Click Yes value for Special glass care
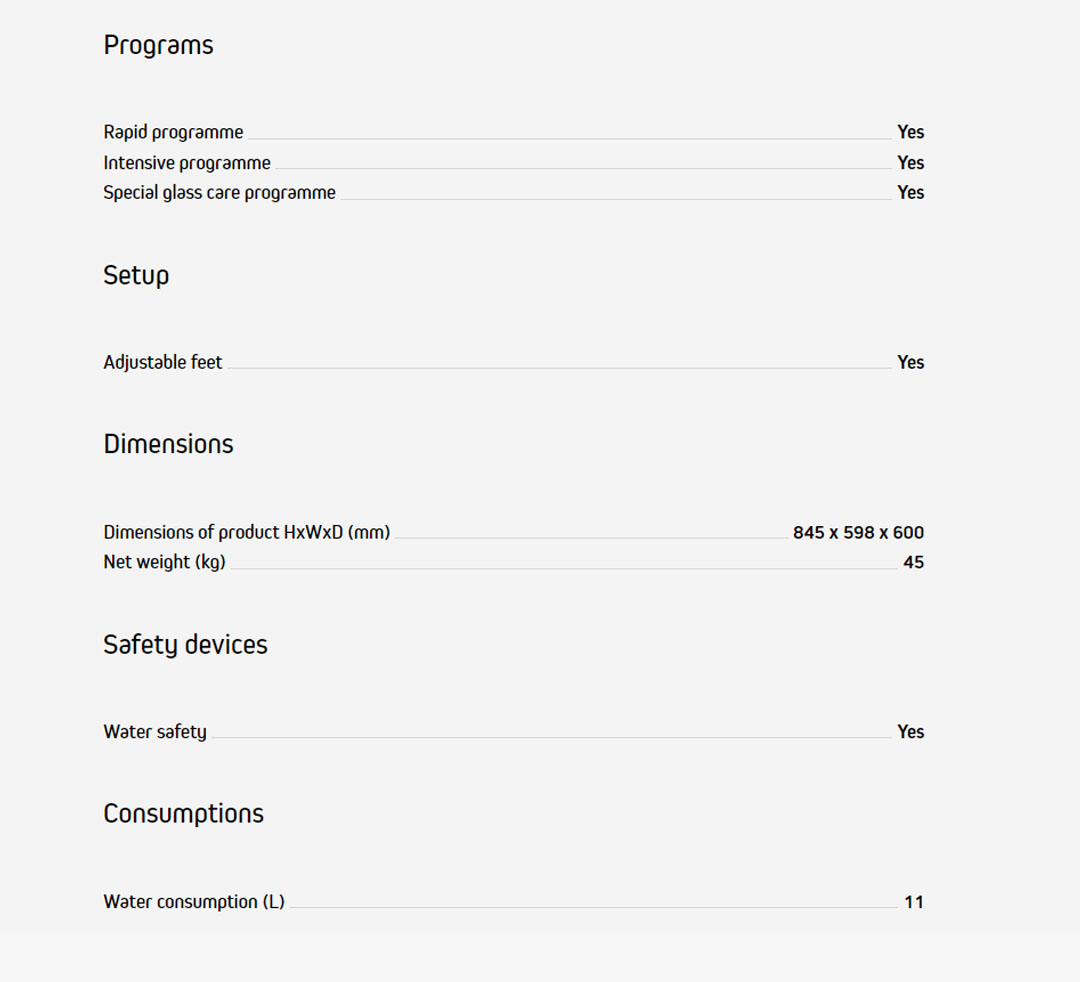1080x982 pixels. [910, 193]
